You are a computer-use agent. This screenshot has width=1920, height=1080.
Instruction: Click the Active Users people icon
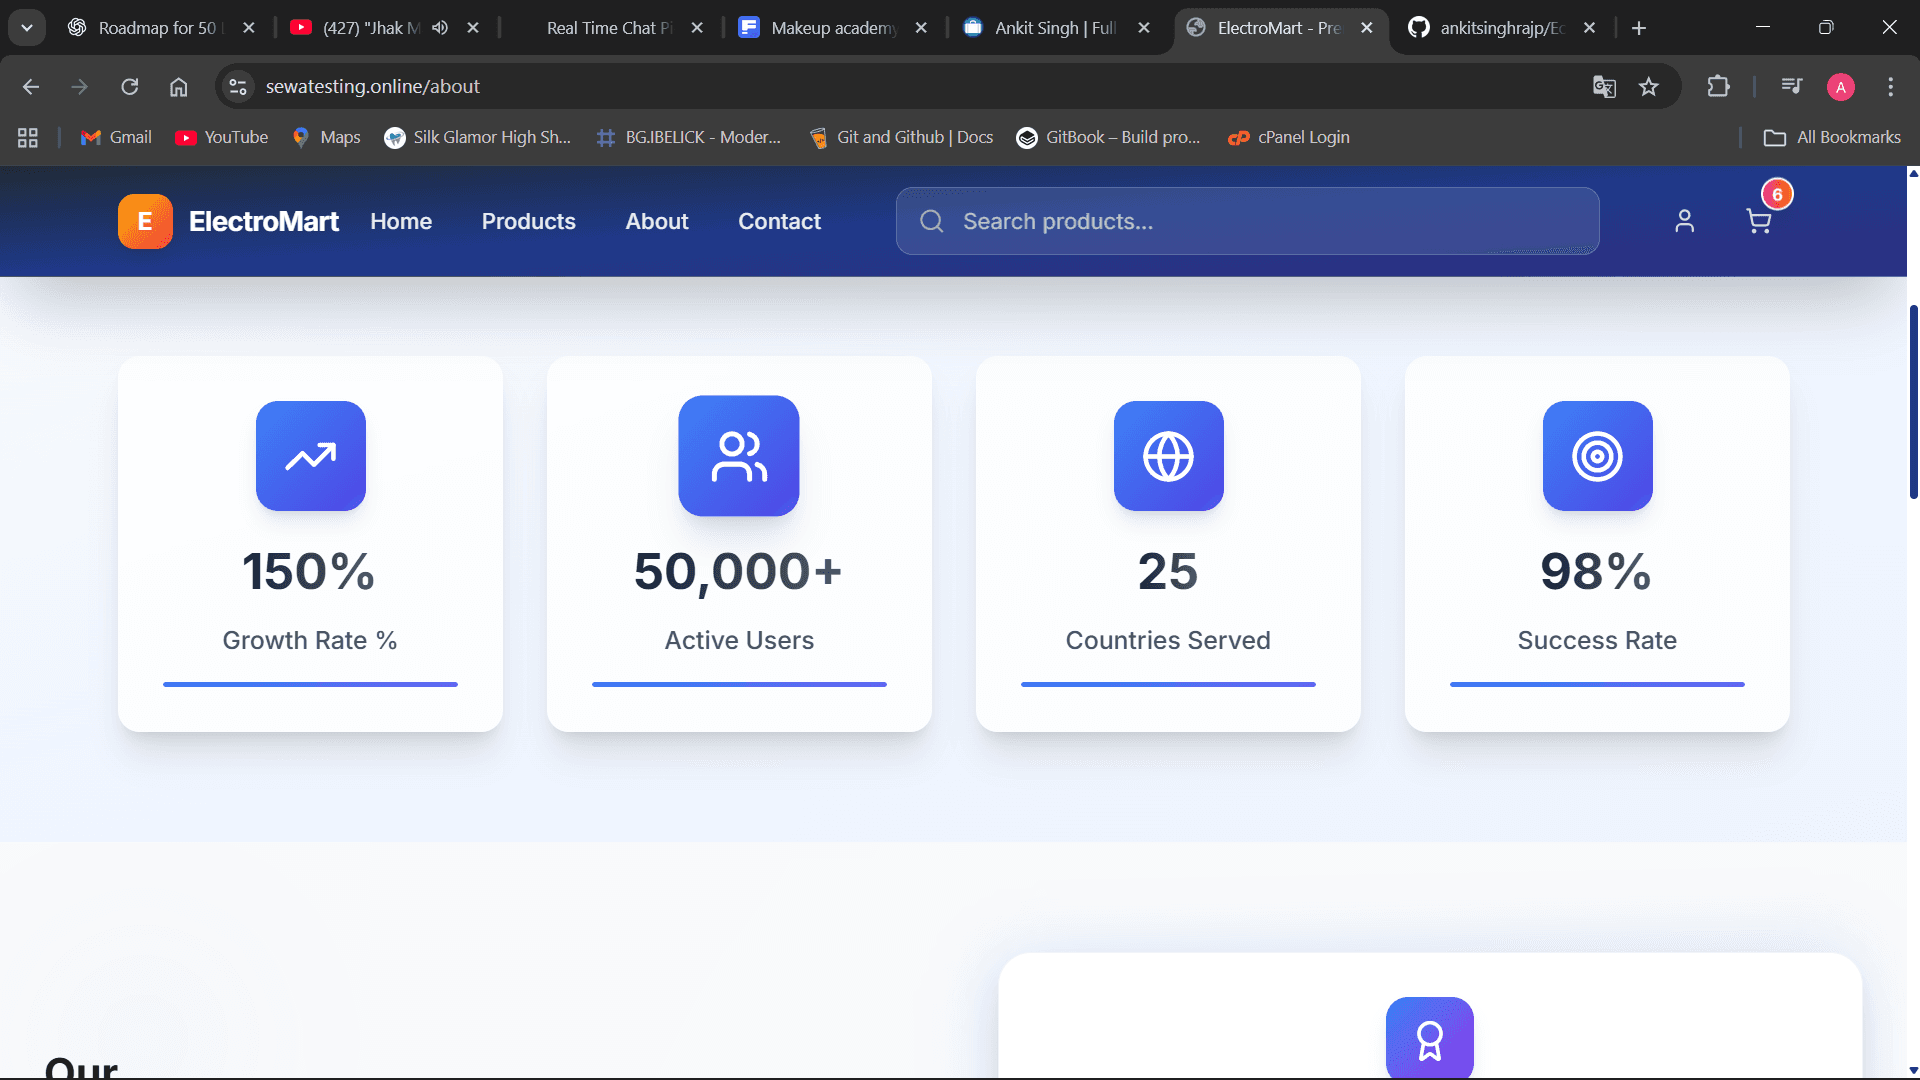click(x=738, y=456)
